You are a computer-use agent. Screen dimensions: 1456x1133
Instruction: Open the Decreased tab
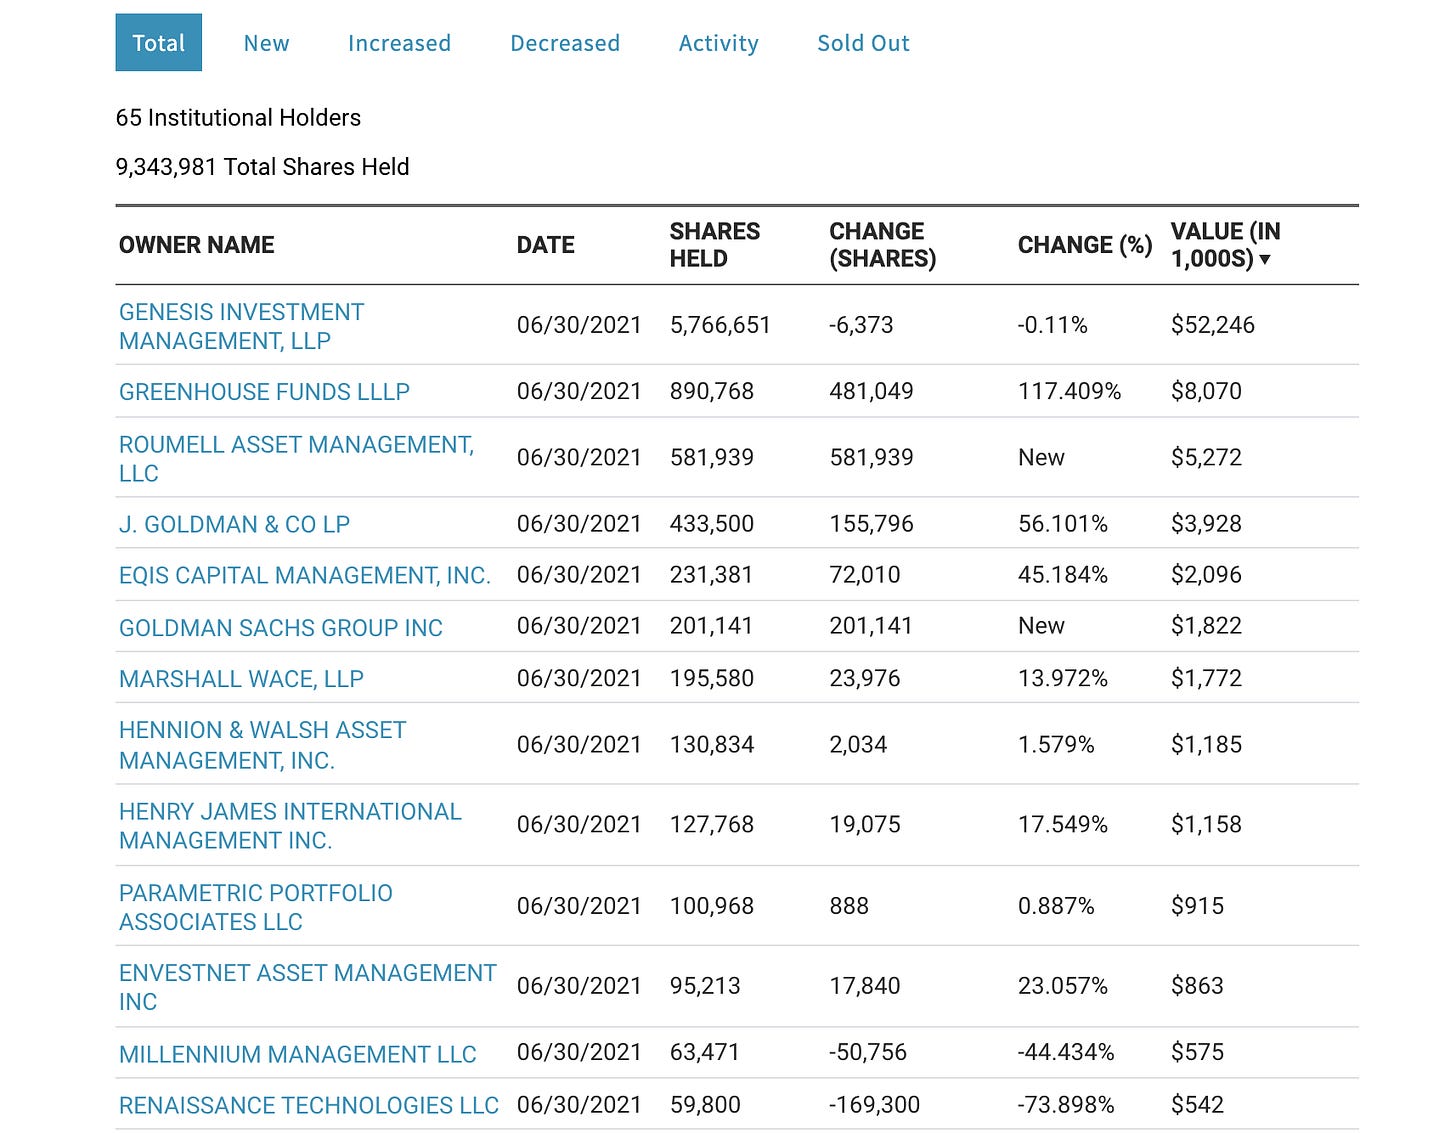(565, 43)
